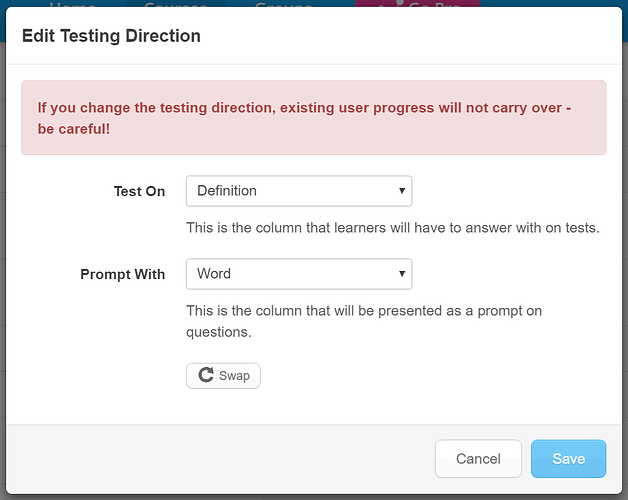Save the testing direction changes

[568, 459]
